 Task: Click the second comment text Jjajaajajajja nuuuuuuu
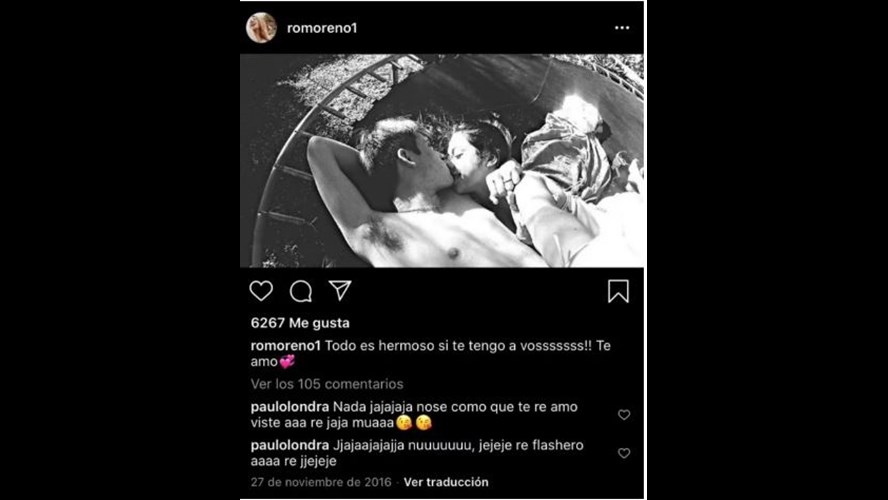click(404, 445)
